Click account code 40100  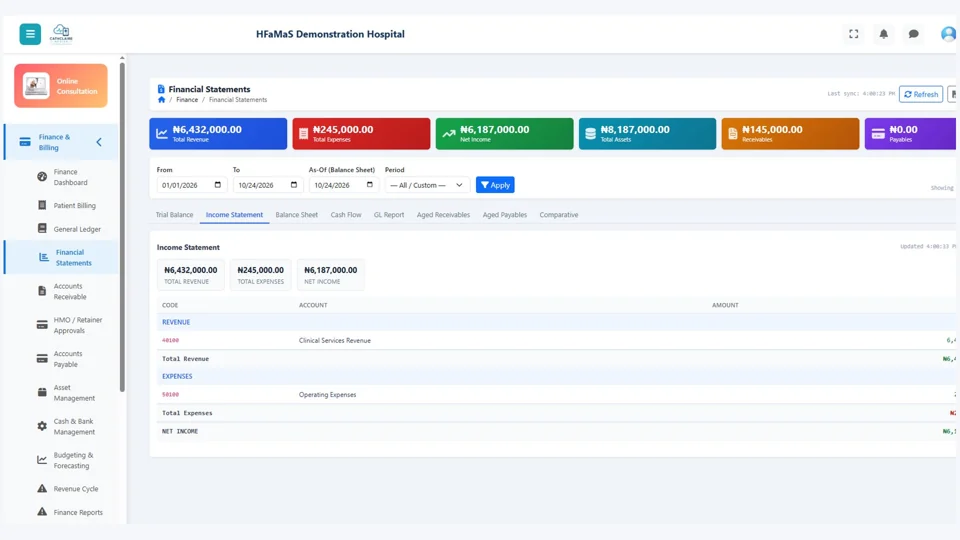coord(170,340)
